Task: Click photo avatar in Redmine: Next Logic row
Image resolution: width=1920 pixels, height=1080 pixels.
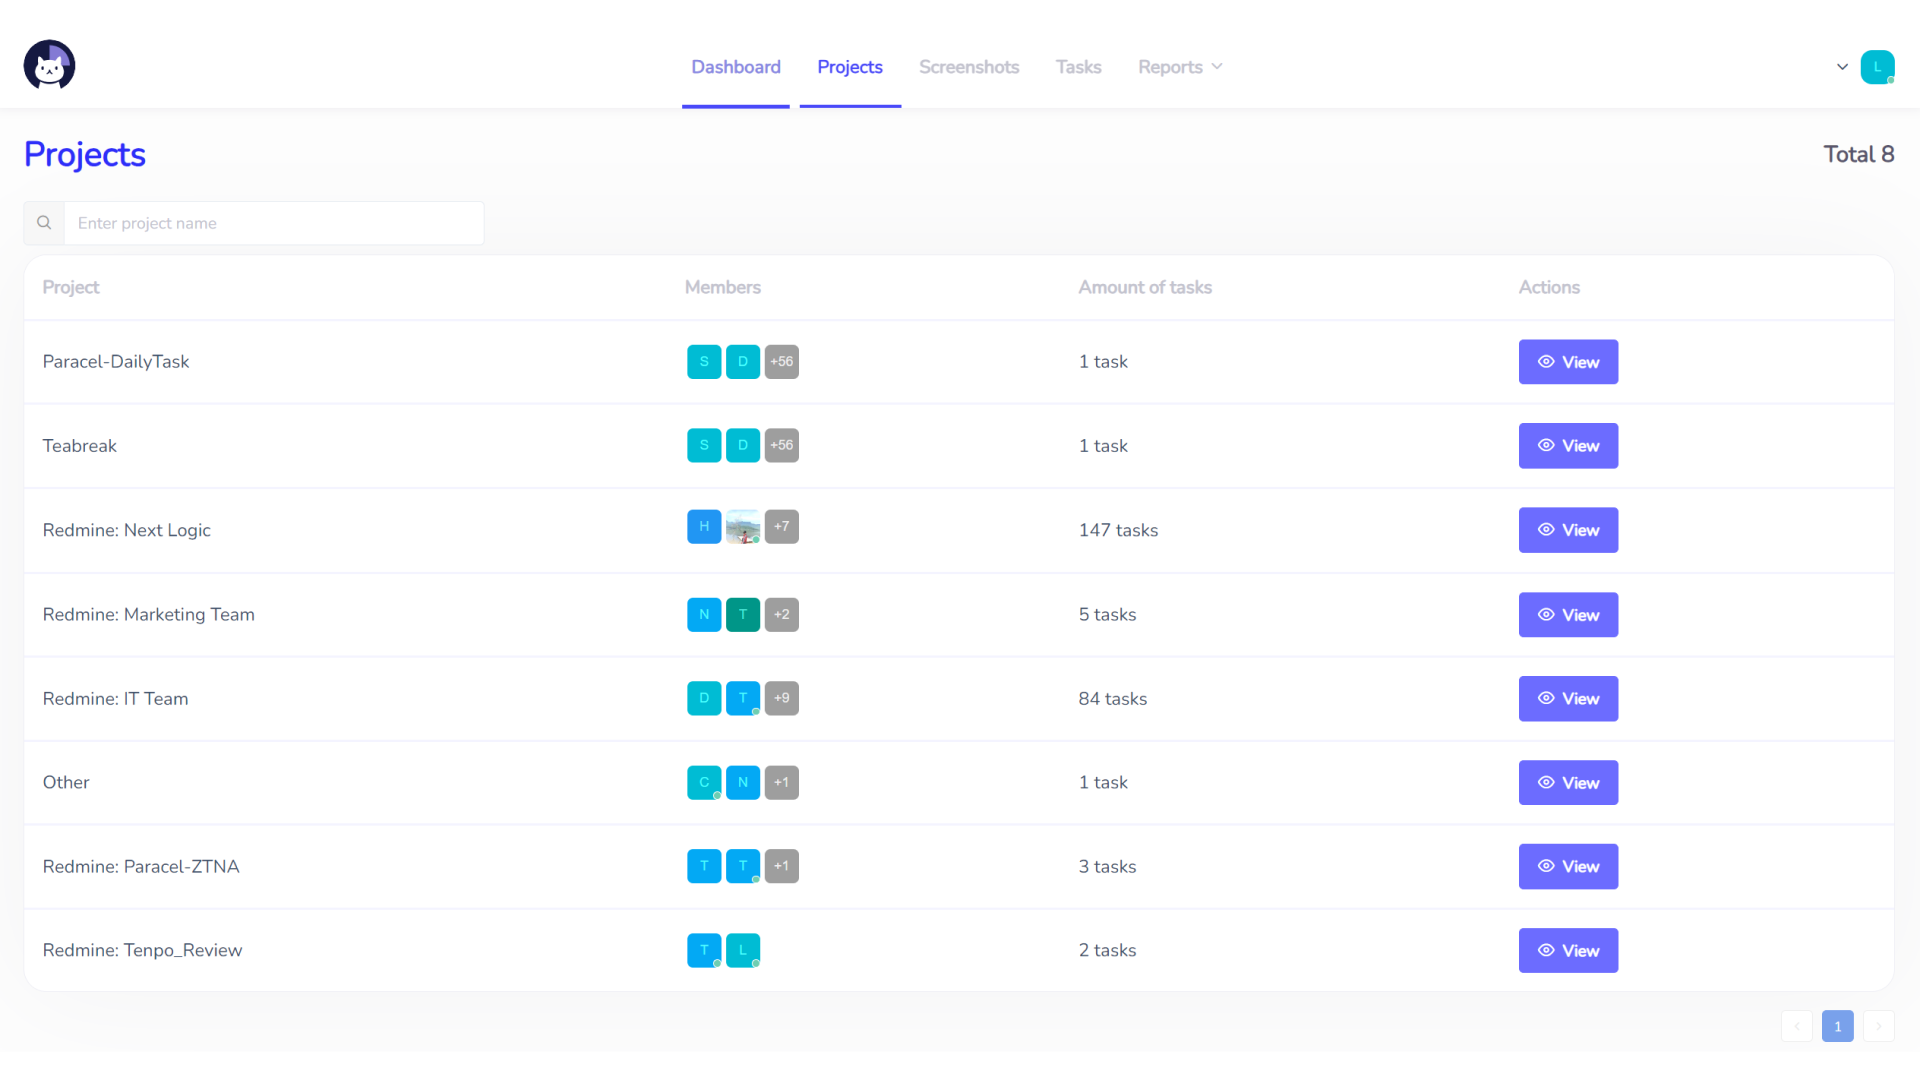Action: point(742,527)
